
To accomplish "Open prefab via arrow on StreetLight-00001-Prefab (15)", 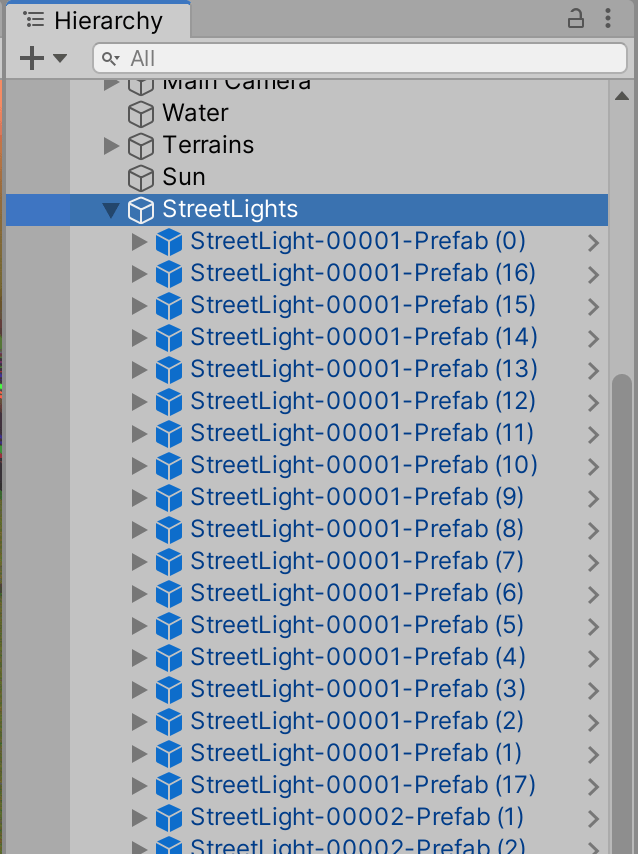I will tap(593, 306).
